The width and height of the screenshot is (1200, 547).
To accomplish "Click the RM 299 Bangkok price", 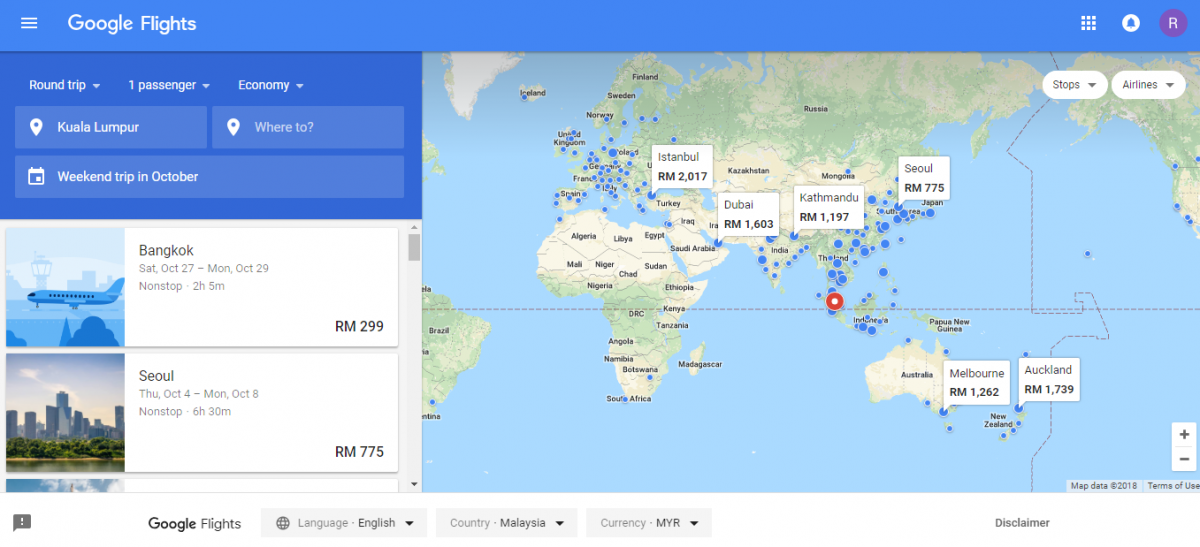I will [x=359, y=326].
